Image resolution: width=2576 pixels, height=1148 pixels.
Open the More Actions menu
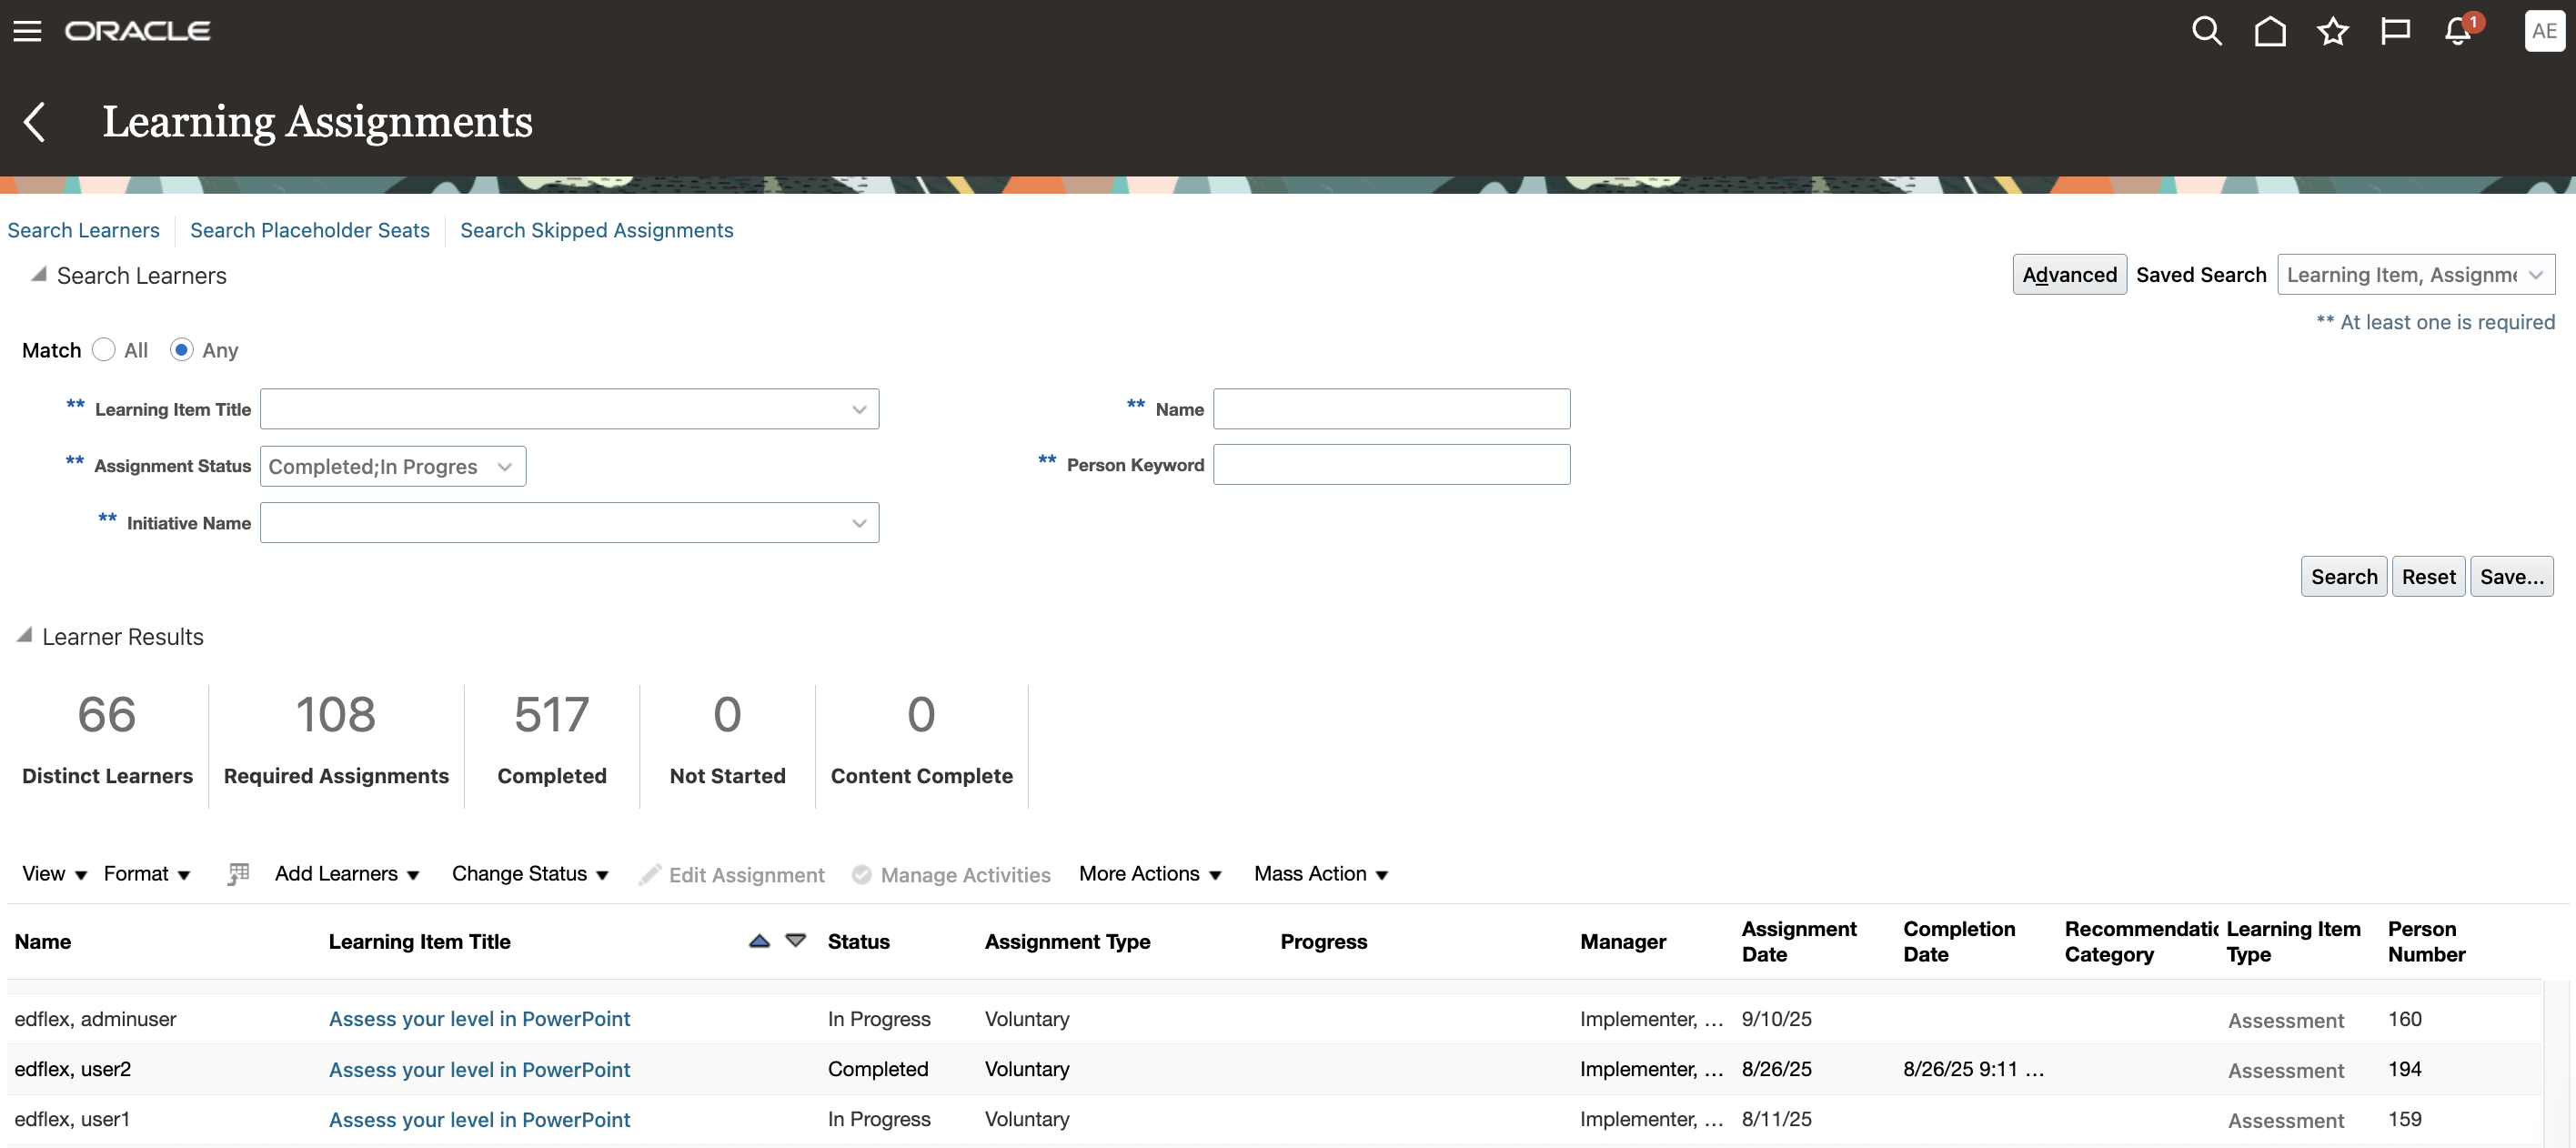coord(1150,874)
